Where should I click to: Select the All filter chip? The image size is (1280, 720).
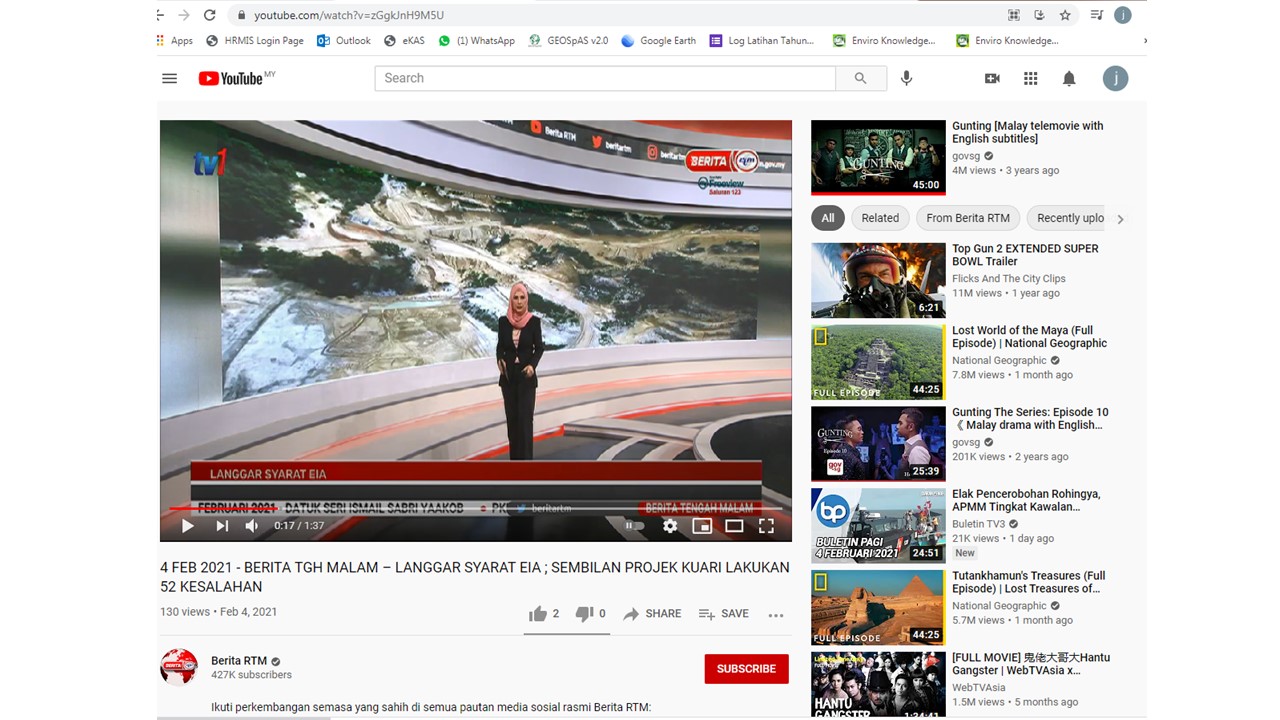828,218
